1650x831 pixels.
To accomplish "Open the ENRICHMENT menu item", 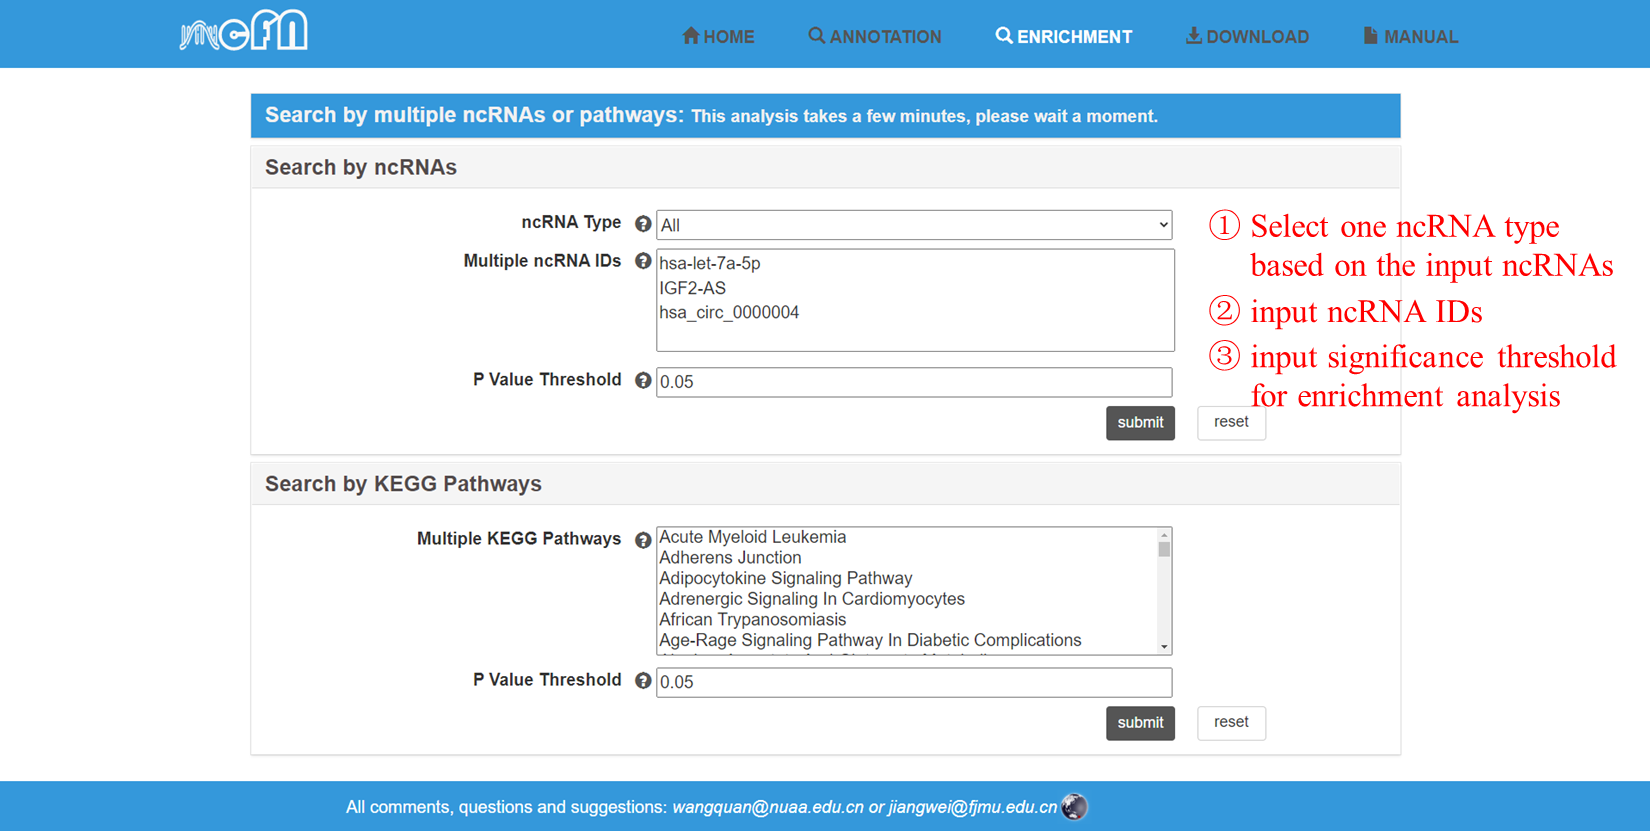I will click(x=1064, y=37).
